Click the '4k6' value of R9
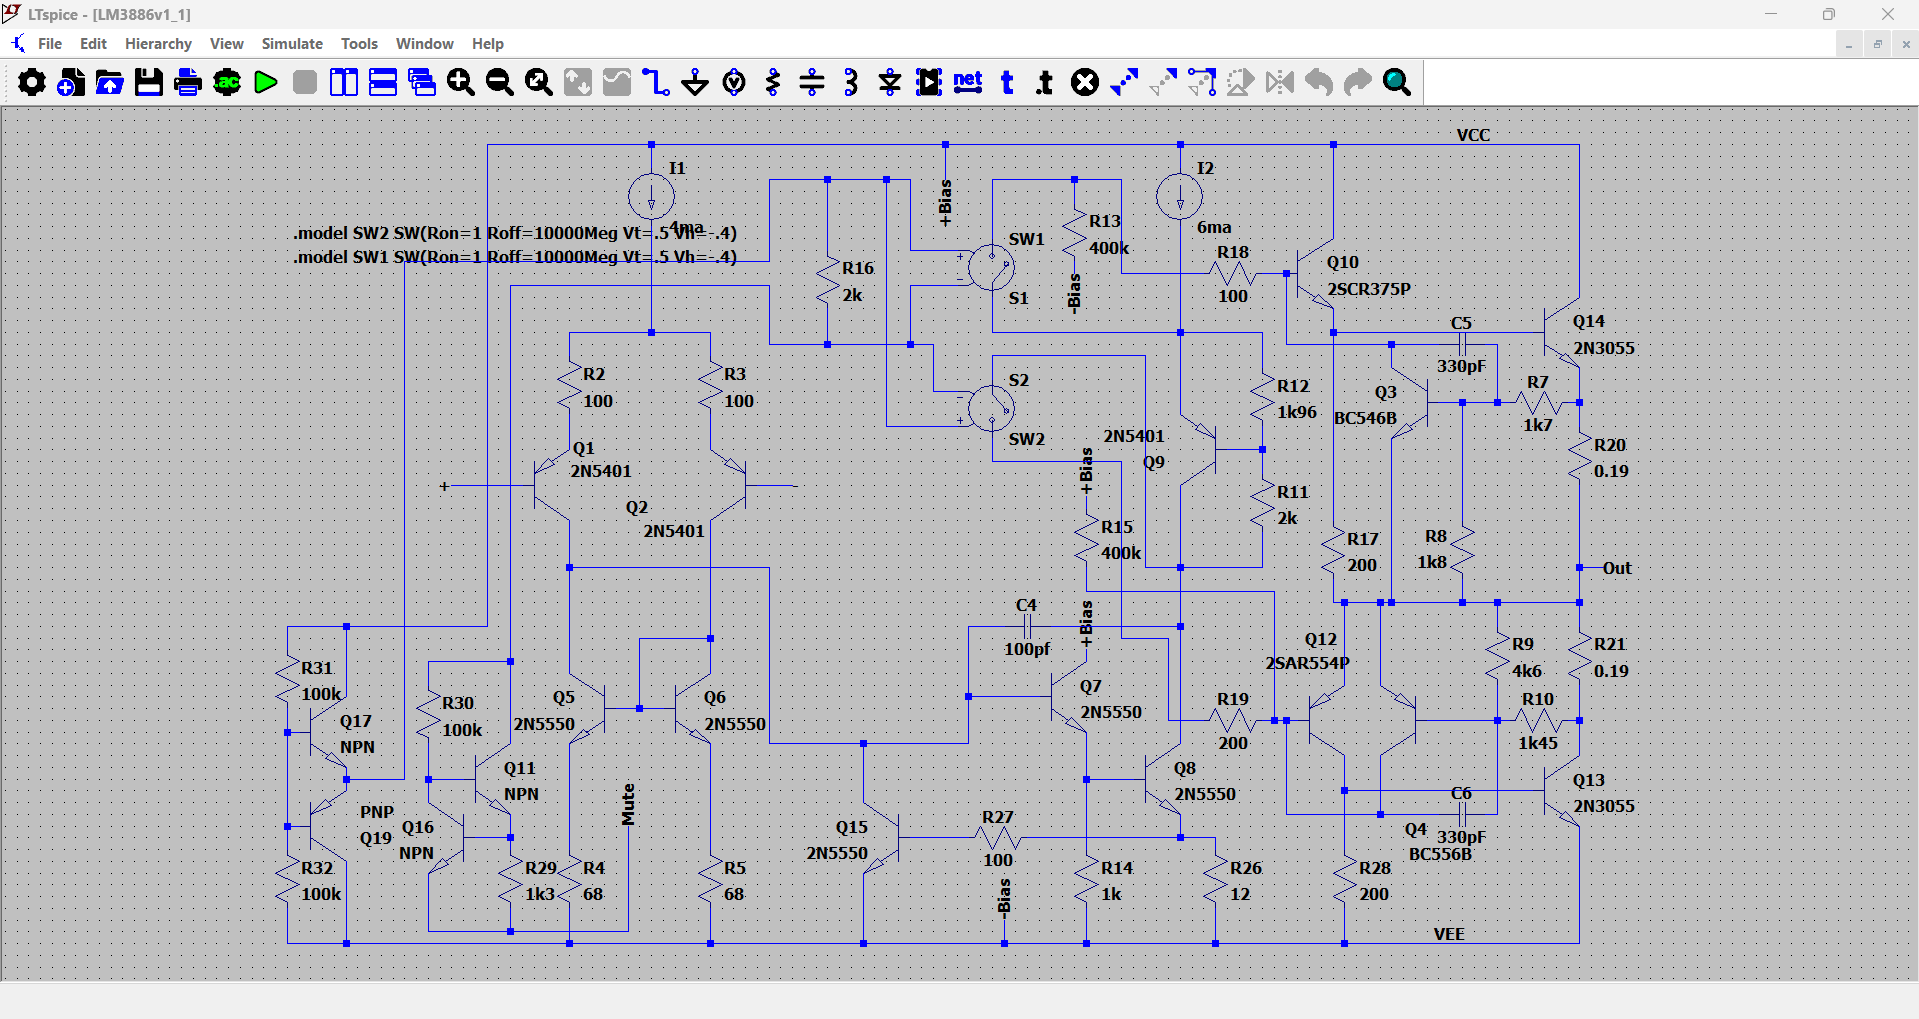This screenshot has width=1919, height=1019. (1527, 671)
